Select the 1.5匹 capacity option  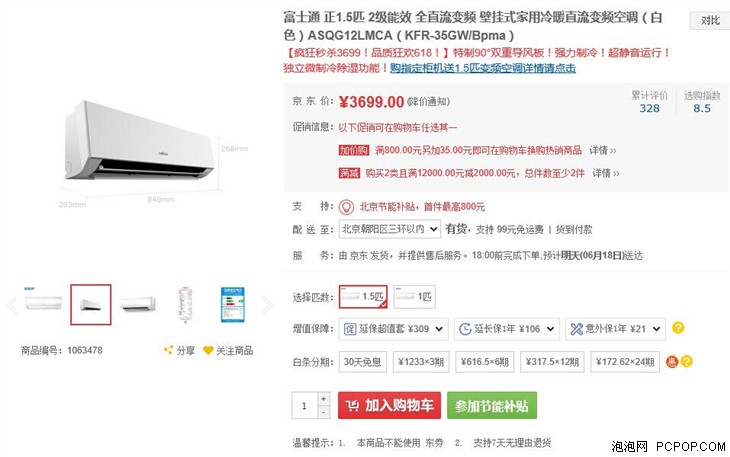coord(363,297)
